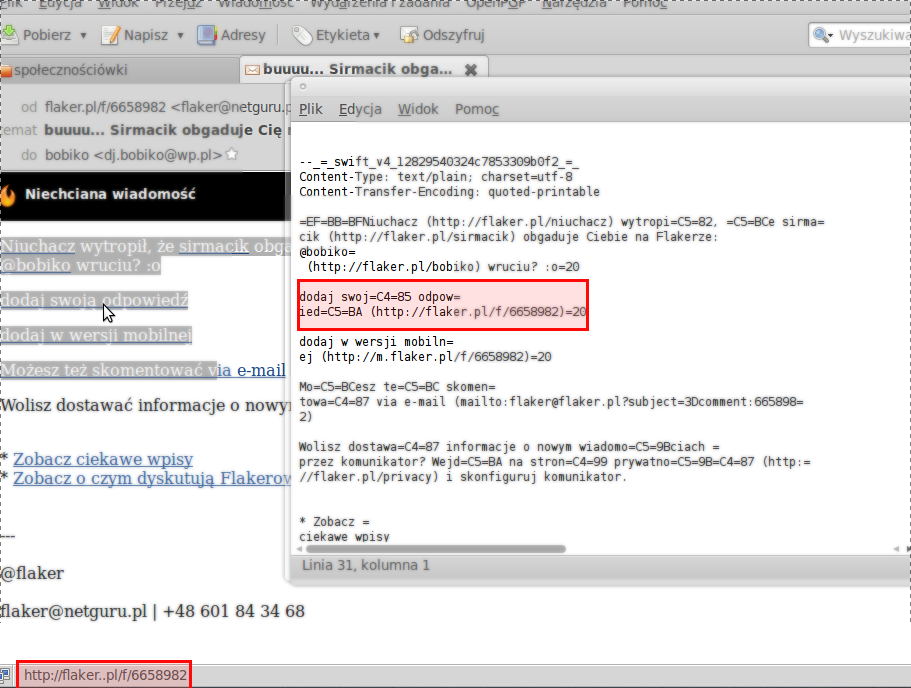This screenshot has width=911, height=688.
Task: Click the 'dodaj swoją odpowiedź' link
Action: pos(94,299)
